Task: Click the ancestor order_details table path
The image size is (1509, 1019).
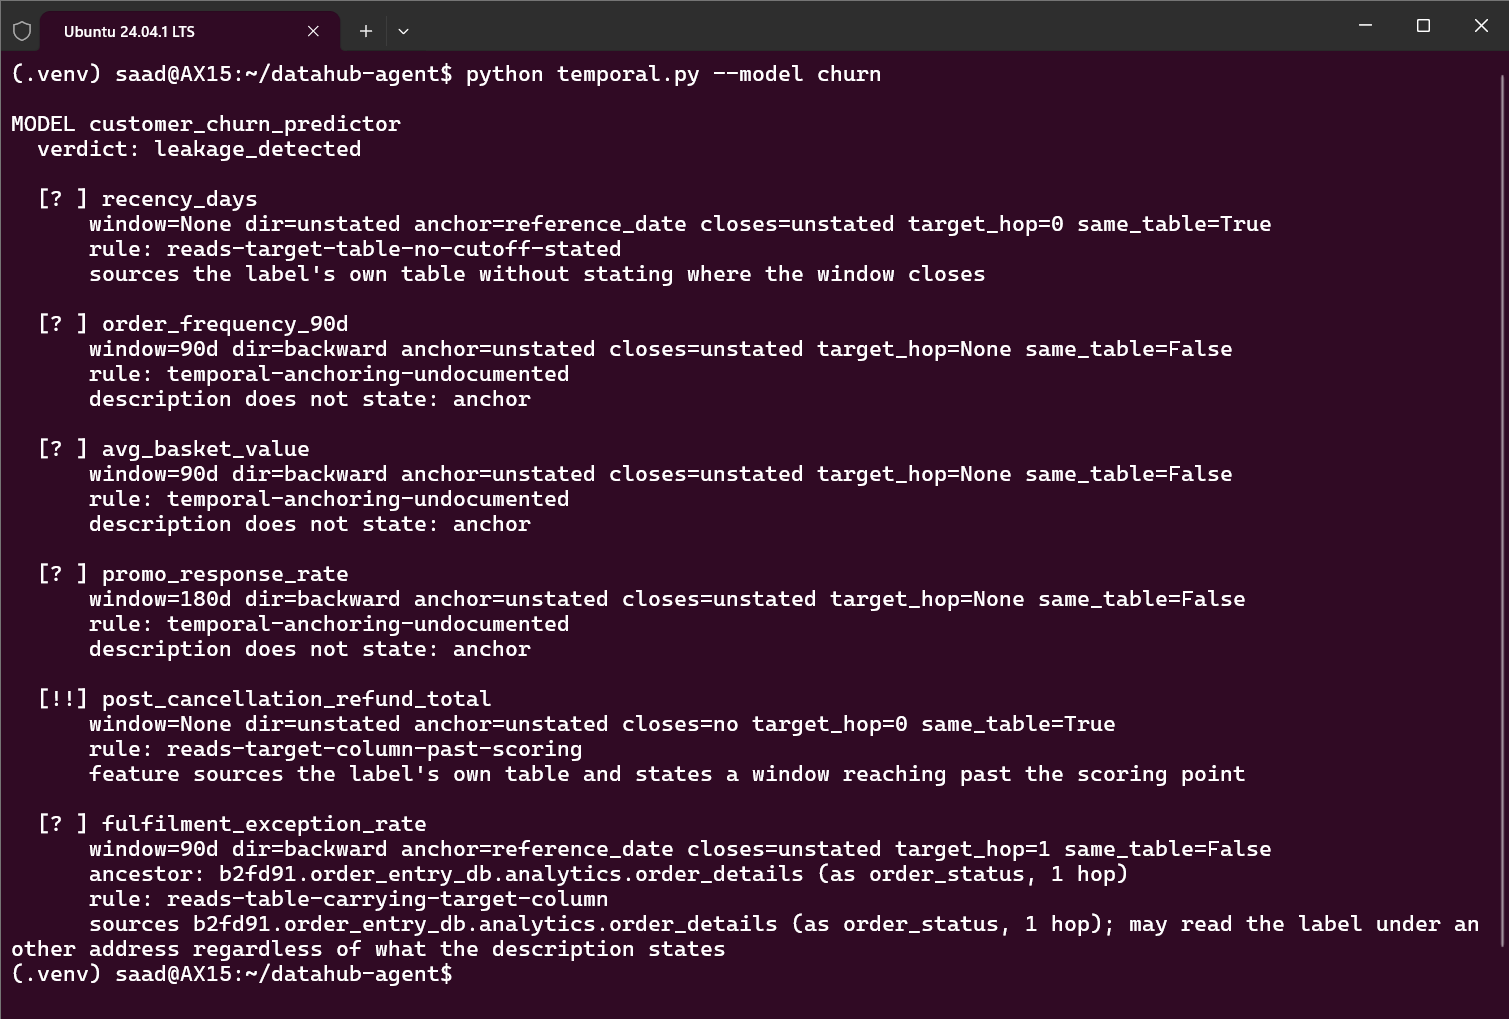Action: tap(511, 874)
